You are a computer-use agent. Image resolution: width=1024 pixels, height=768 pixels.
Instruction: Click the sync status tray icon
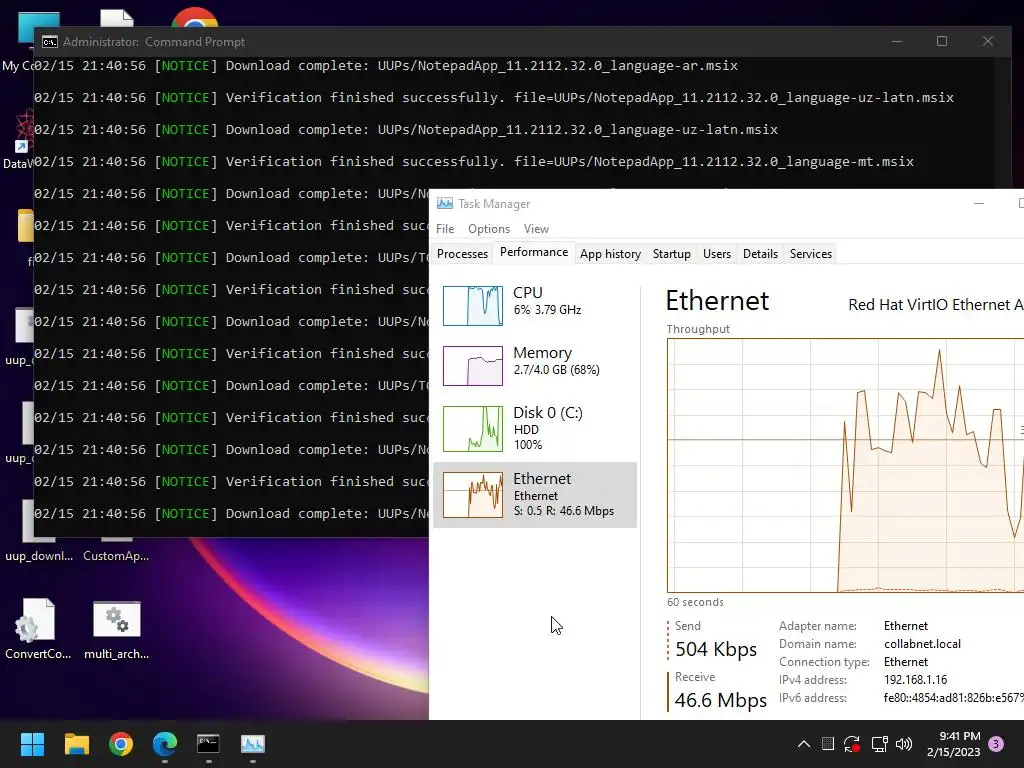(x=852, y=744)
